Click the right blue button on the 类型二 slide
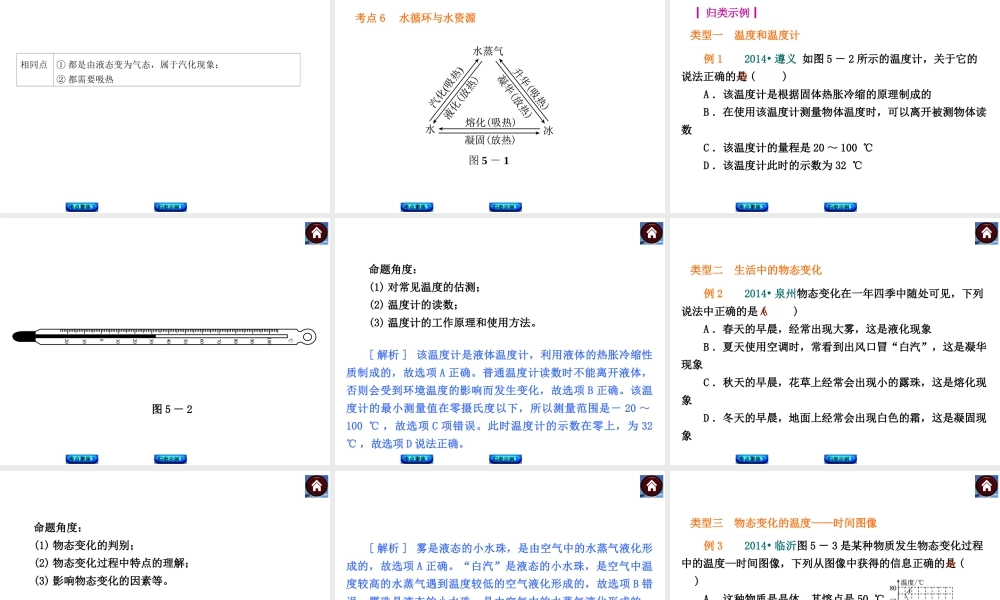Screen dimensions: 1000x600 [841, 458]
